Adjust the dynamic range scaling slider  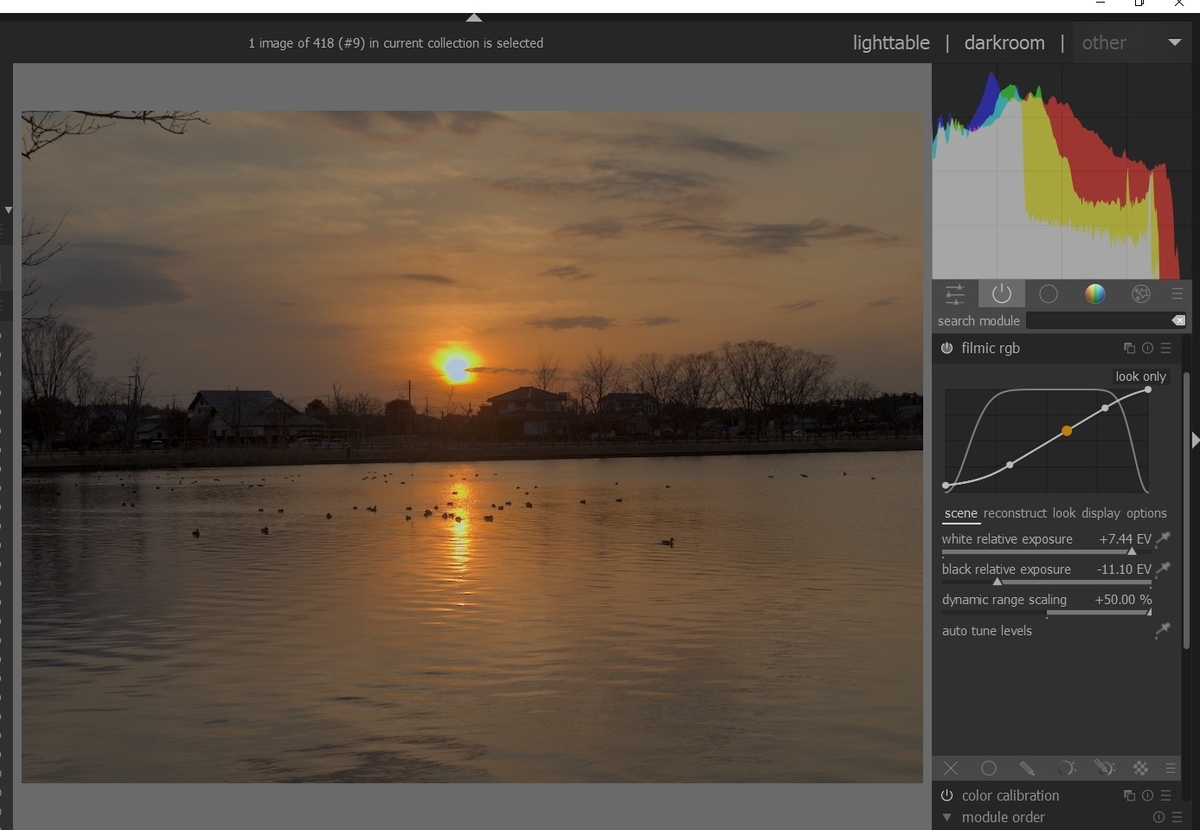1046,612
